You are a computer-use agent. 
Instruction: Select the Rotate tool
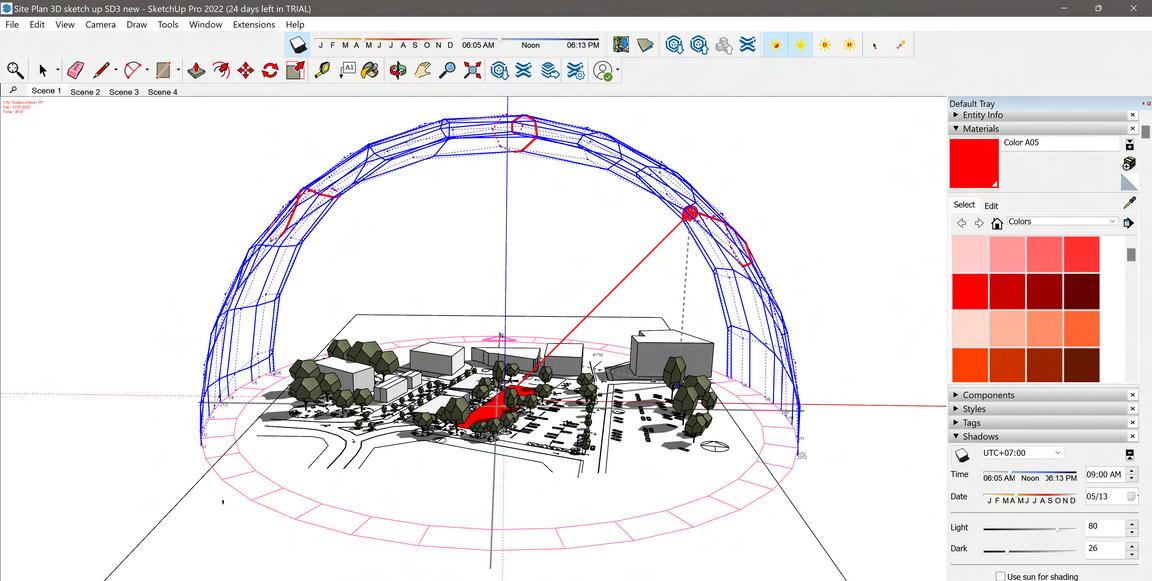[x=270, y=71]
